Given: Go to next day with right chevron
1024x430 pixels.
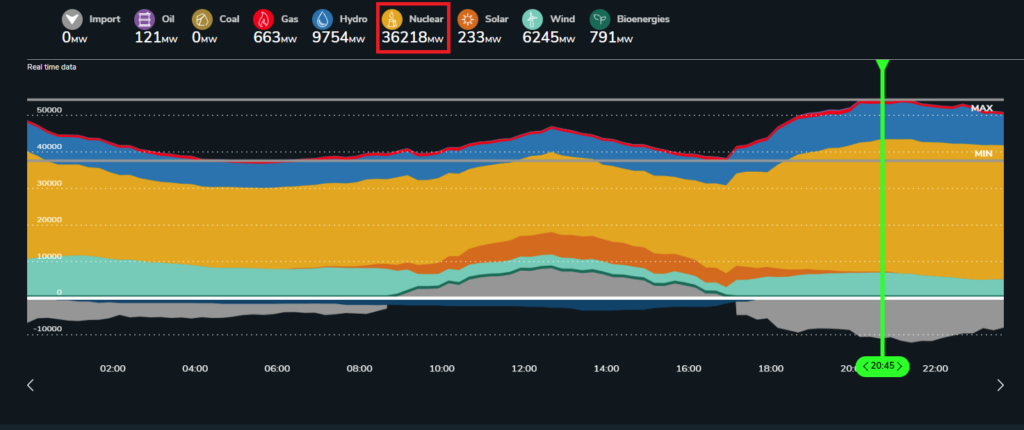Looking at the screenshot, I should tap(1000, 385).
